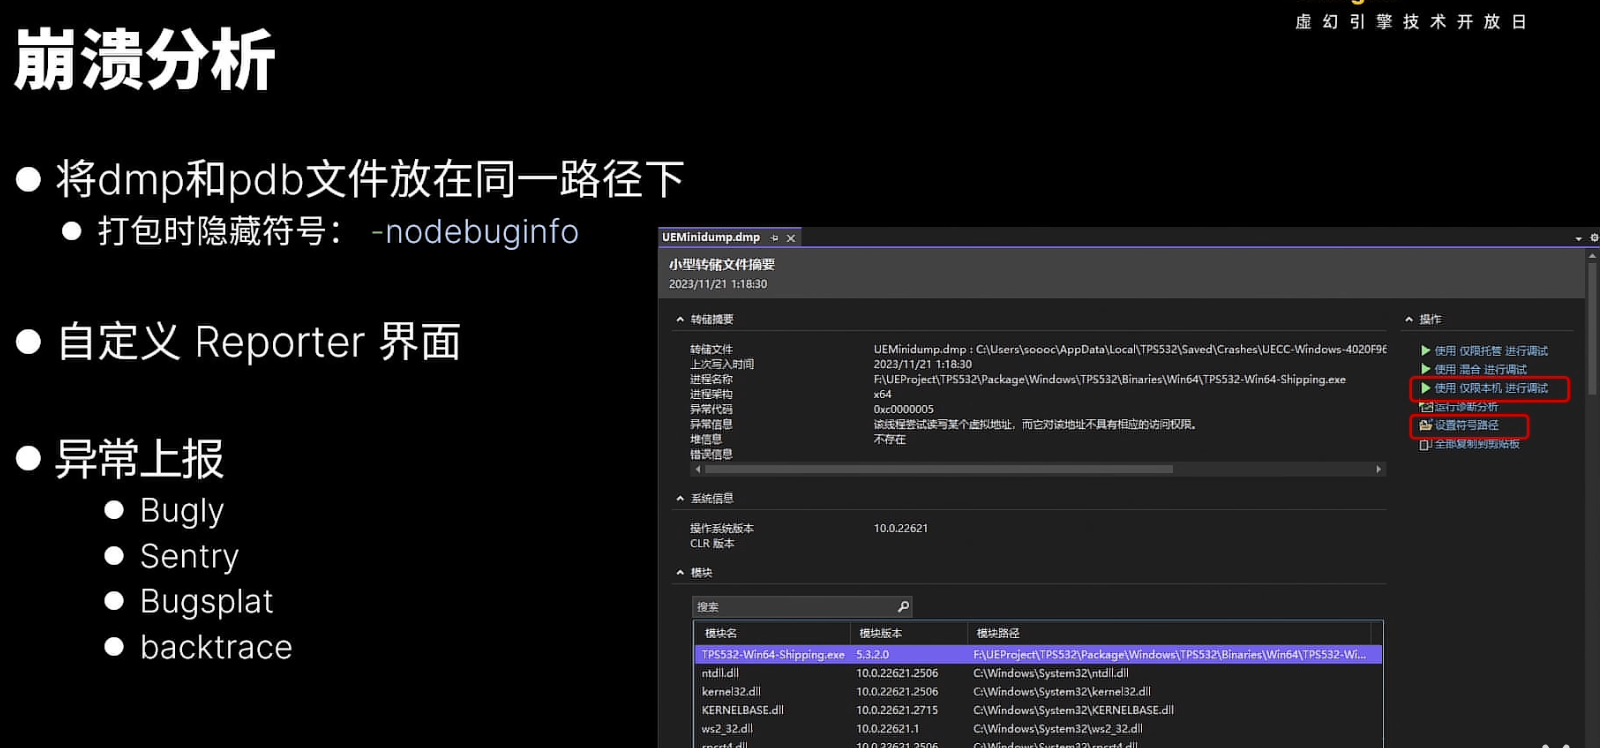Screen dimensions: 1600x748
Task: Click the C:\Windows\System32\ntdll.dll path cell
Action: pyautogui.click(x=1050, y=673)
